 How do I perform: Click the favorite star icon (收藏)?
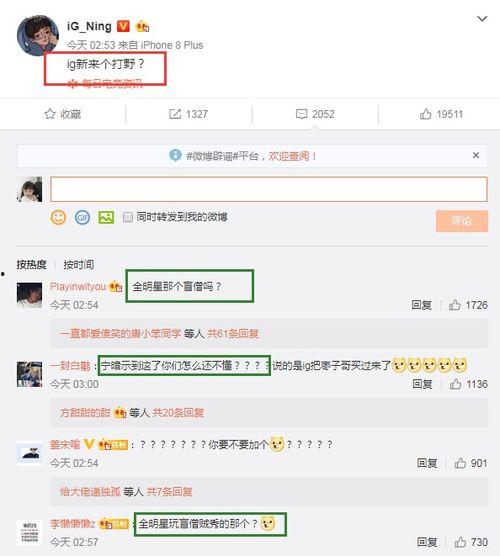click(50, 114)
